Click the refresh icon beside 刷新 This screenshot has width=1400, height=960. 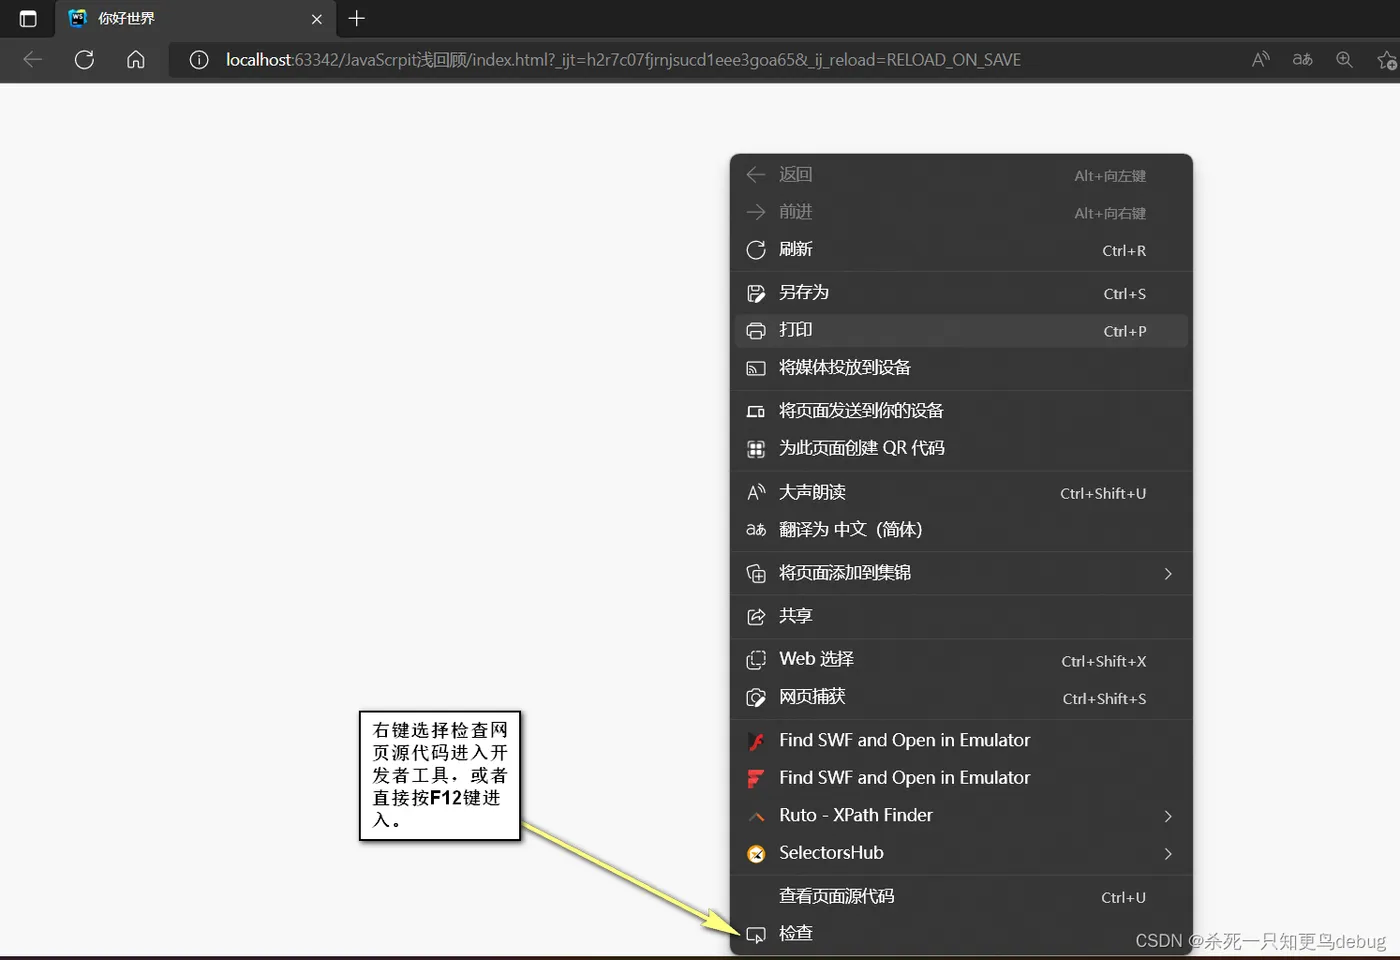click(756, 250)
